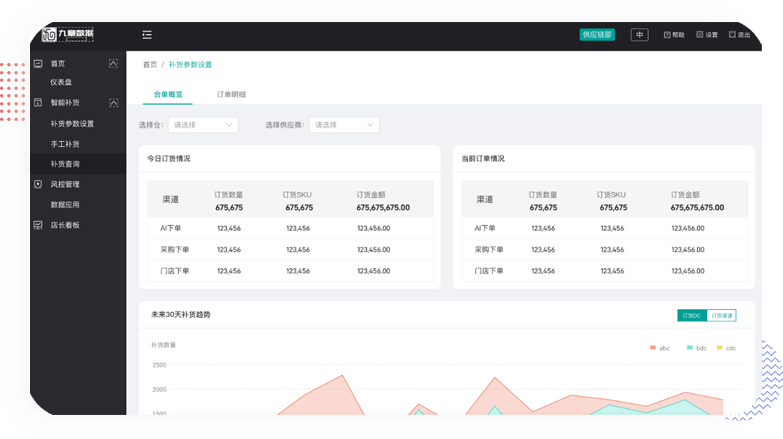Click 675,675,675.00 total in 今日订货情况
This screenshot has width=783, height=439.
click(383, 207)
